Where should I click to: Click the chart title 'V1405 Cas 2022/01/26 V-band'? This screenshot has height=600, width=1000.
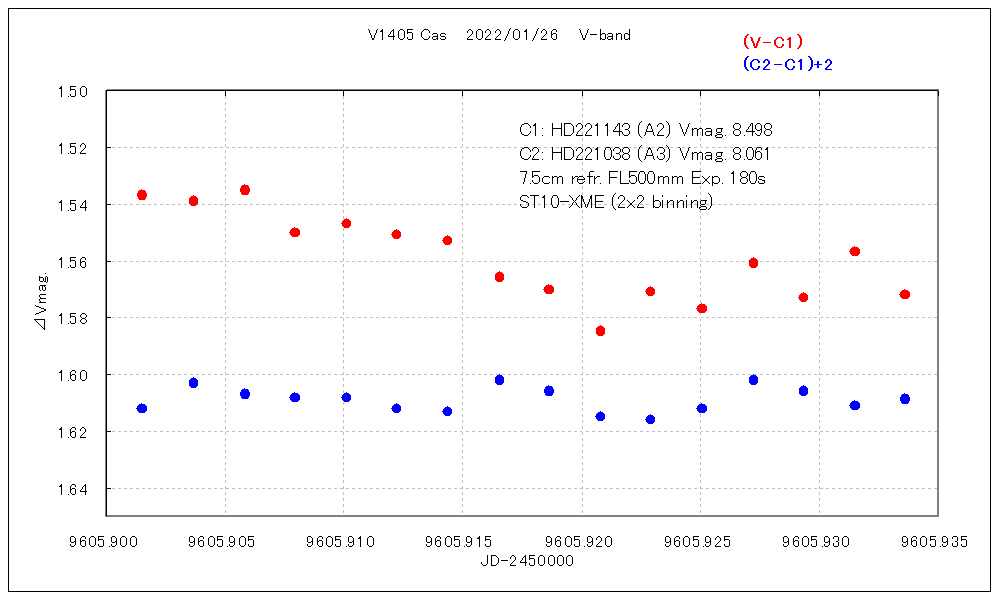pos(499,35)
